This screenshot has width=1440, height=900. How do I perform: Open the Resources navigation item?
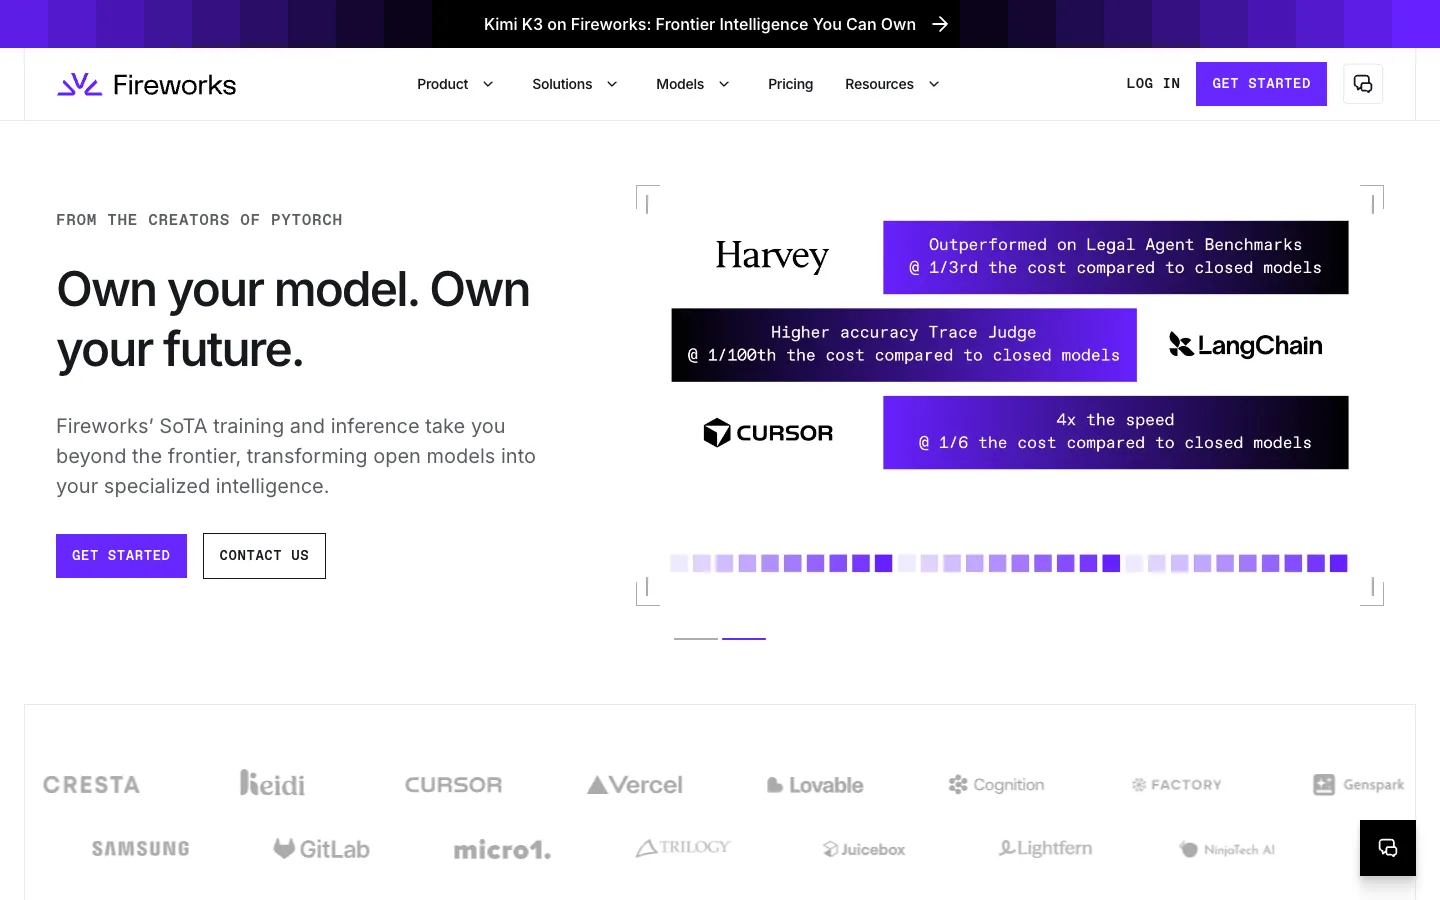tap(879, 84)
